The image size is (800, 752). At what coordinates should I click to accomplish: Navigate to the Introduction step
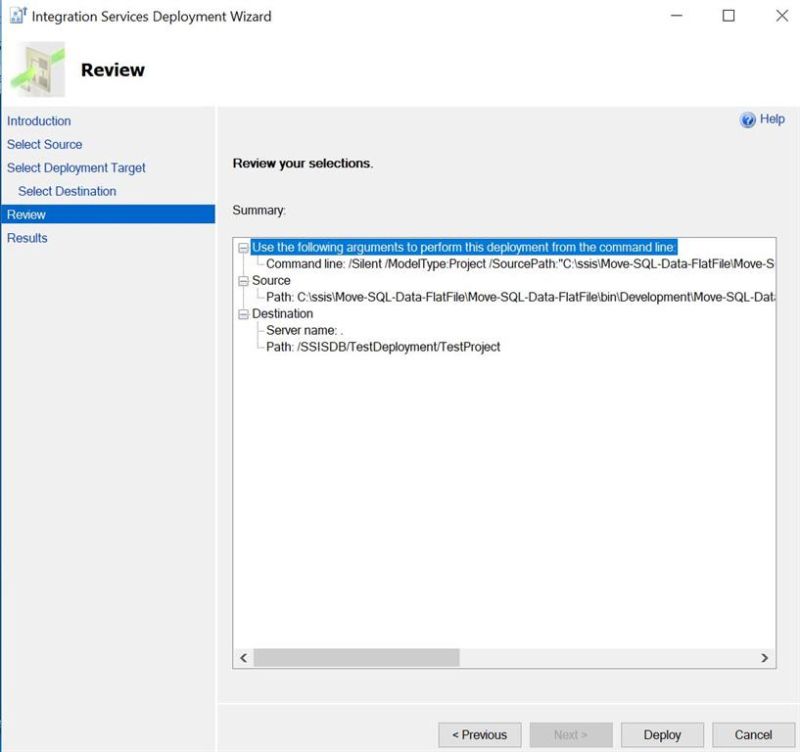(x=39, y=121)
